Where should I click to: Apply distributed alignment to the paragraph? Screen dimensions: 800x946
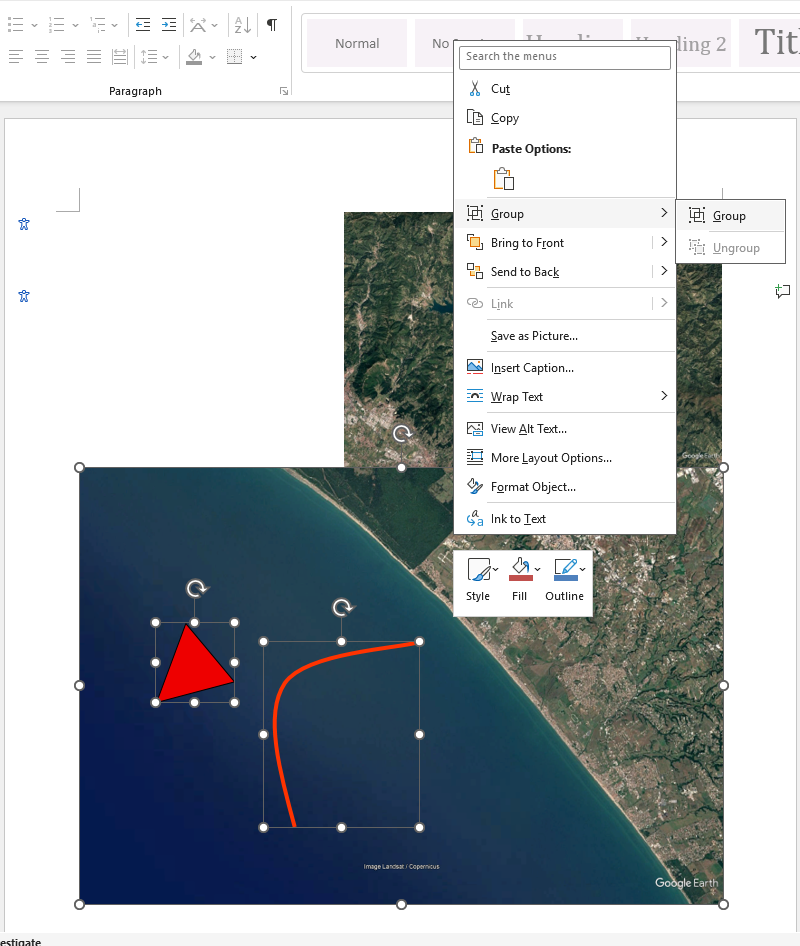pyautogui.click(x=120, y=57)
